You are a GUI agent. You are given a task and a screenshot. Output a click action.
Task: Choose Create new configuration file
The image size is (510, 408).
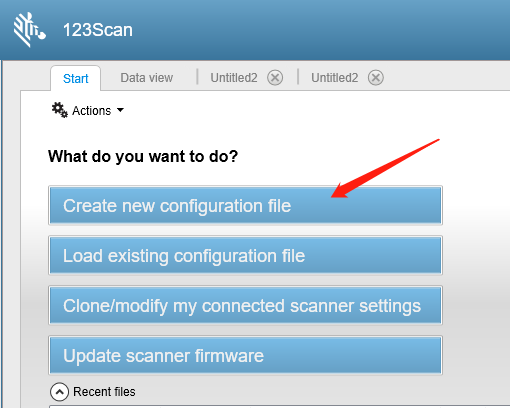tap(245, 205)
